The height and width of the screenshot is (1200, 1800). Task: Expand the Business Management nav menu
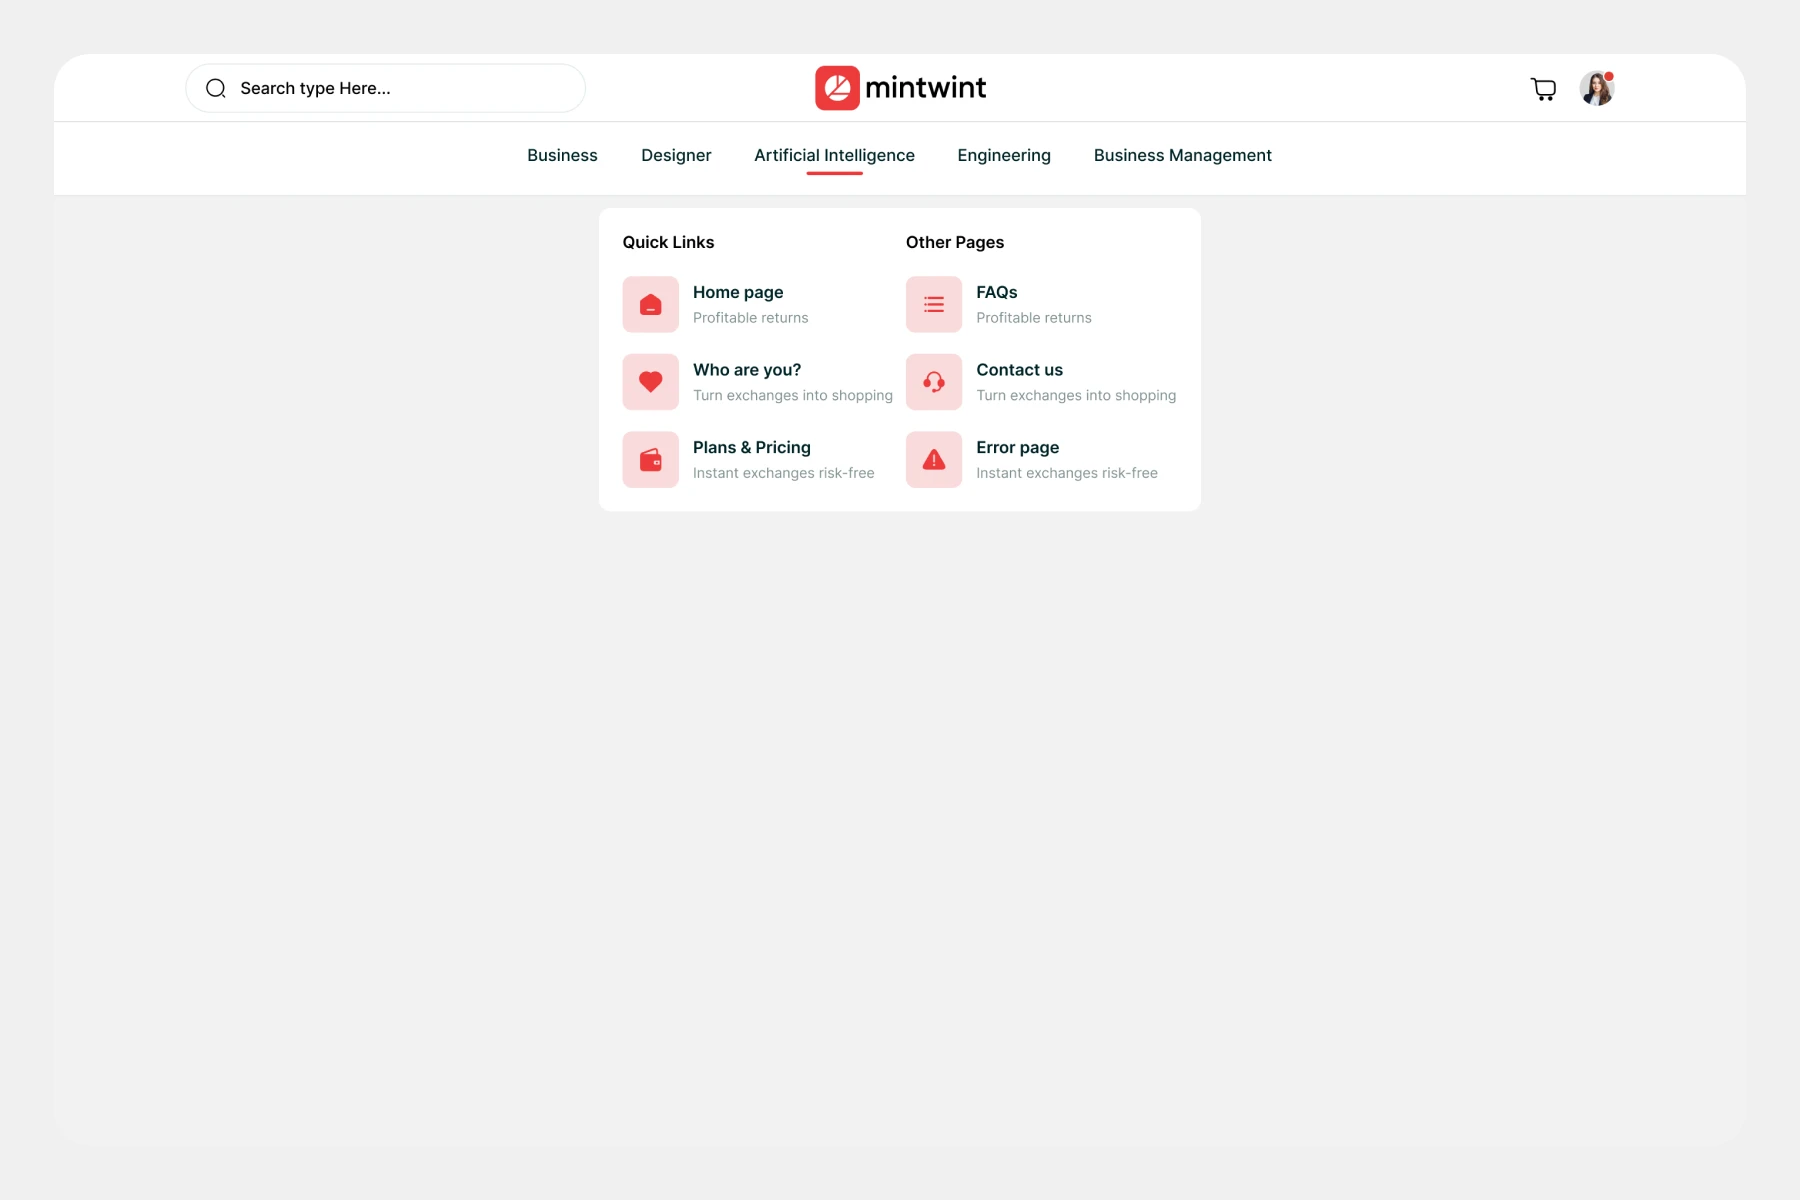click(x=1182, y=156)
